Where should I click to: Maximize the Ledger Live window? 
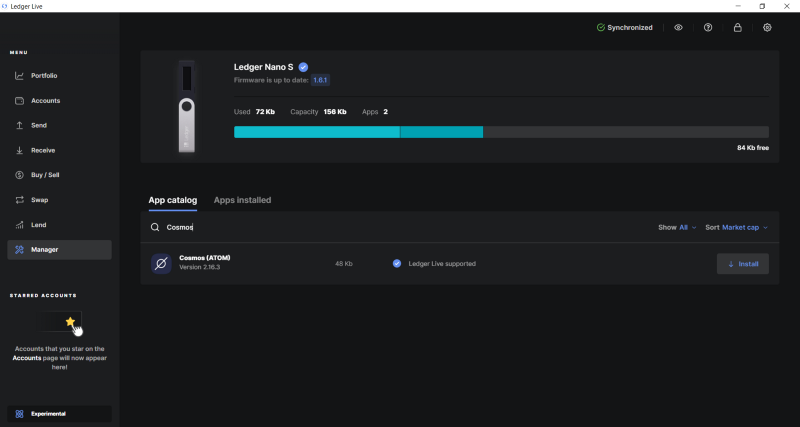pos(762,6)
